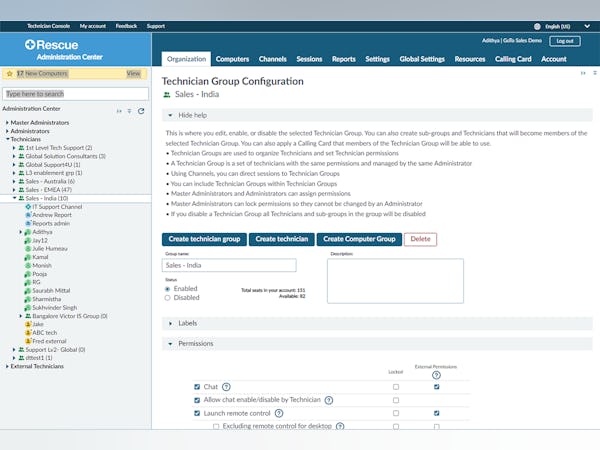Toggle the Chat permission checkbox

197,387
